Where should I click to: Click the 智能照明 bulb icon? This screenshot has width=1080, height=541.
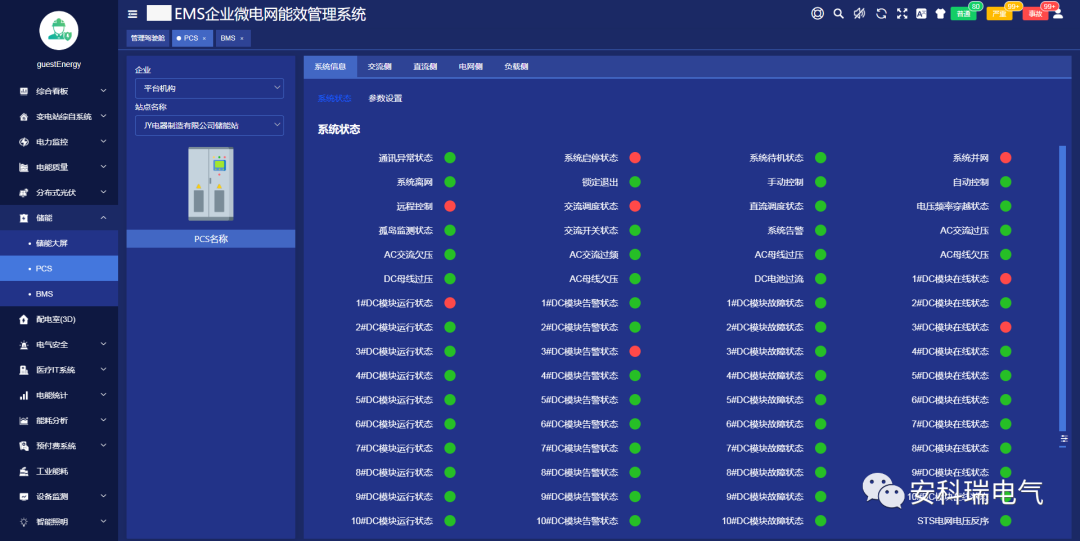point(23,522)
